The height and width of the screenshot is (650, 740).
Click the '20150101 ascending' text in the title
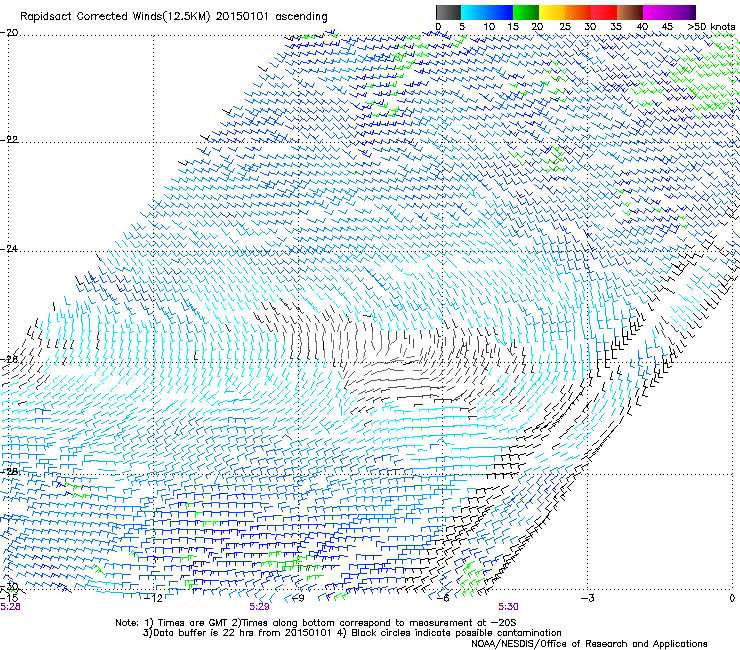pos(271,17)
